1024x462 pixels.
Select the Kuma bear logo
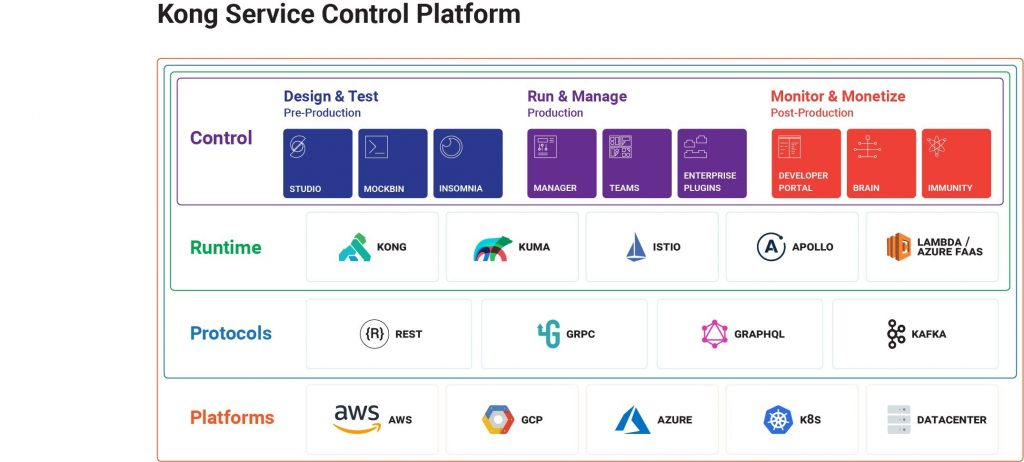493,248
